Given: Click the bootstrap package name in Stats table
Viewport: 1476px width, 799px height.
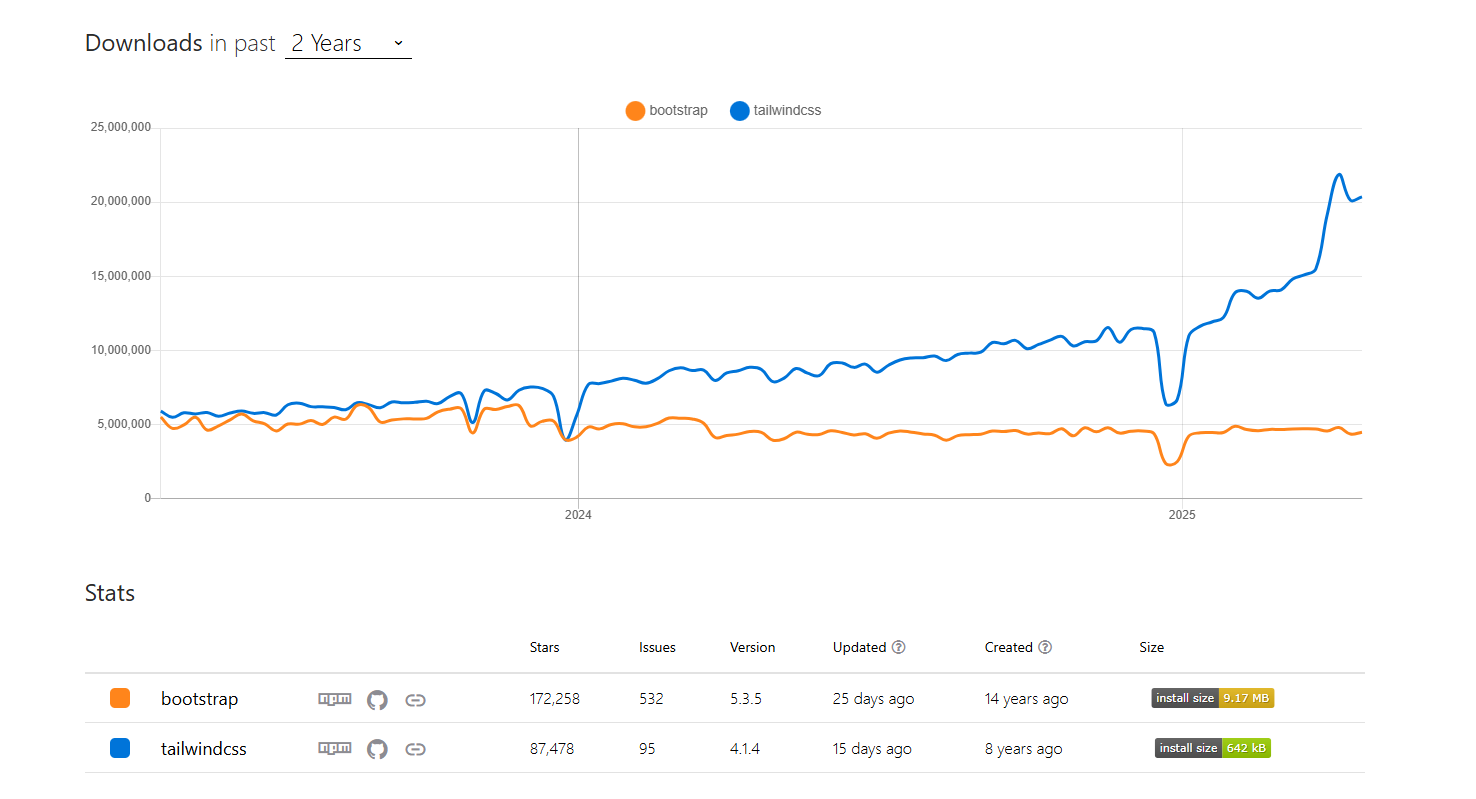Looking at the screenshot, I should [200, 699].
